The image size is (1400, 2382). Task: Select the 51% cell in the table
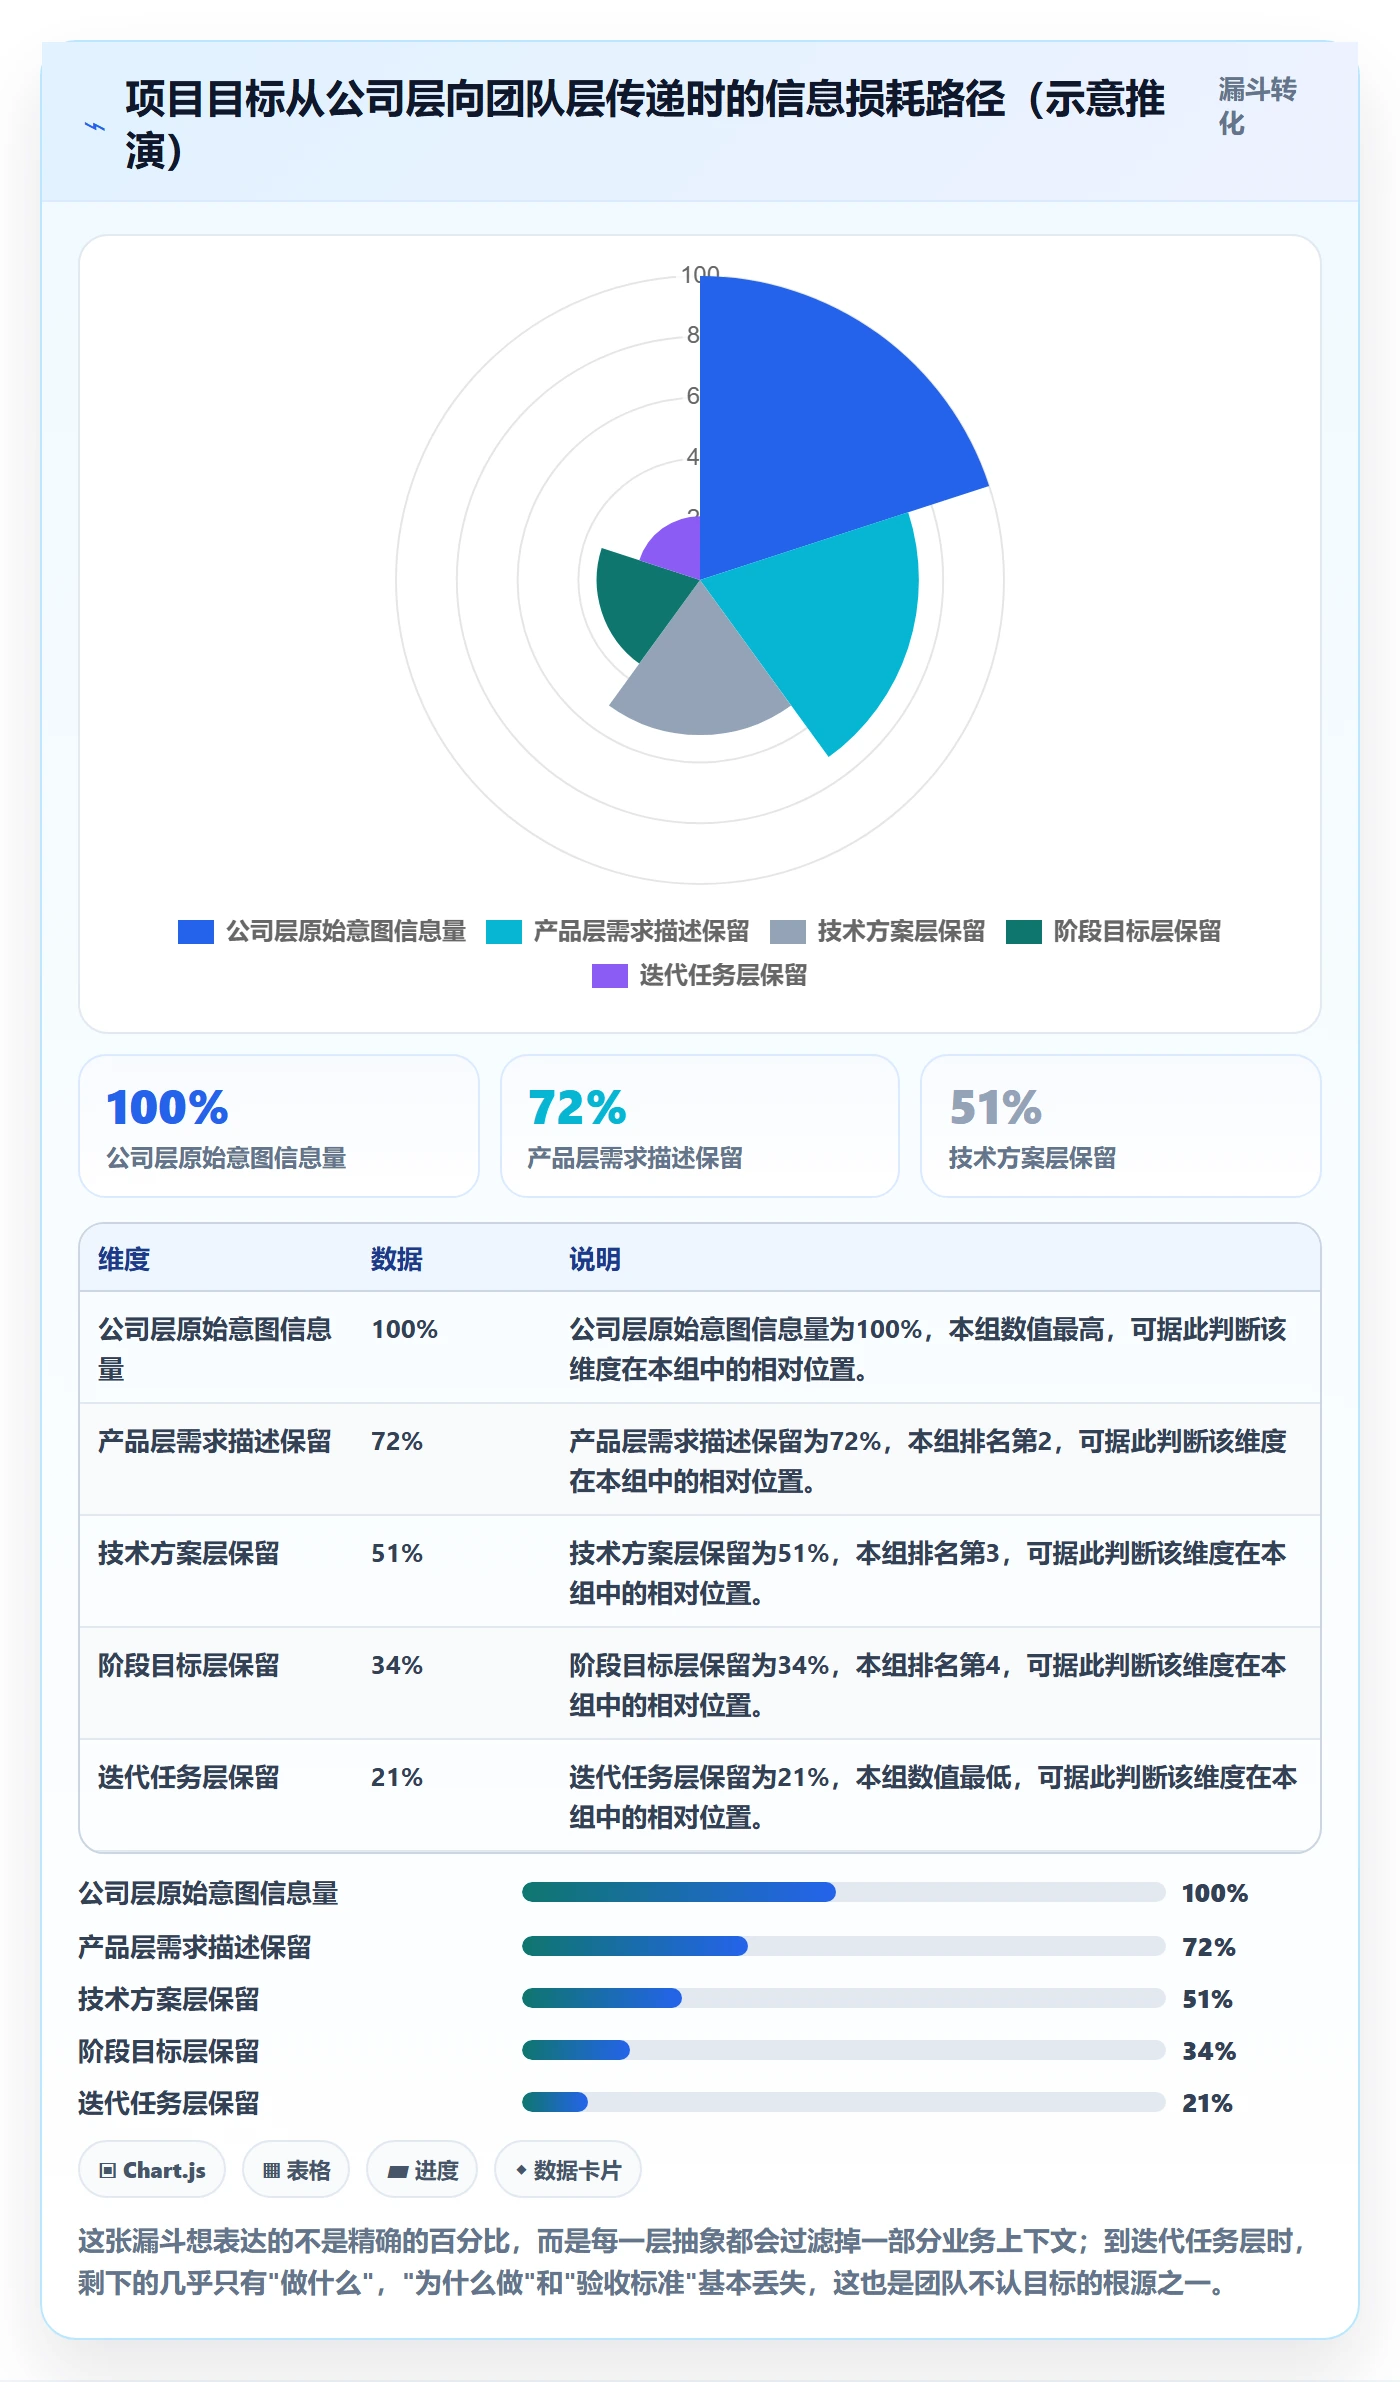[397, 1553]
